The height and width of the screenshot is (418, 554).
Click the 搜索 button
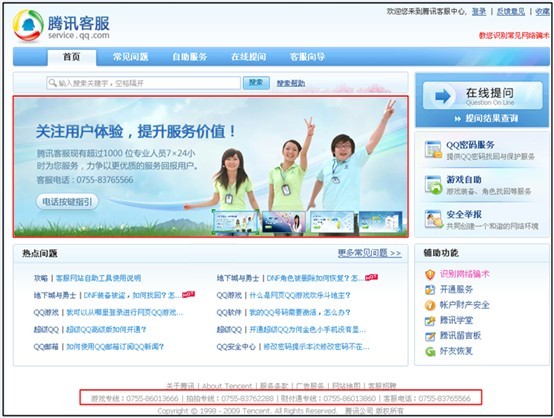tap(256, 83)
